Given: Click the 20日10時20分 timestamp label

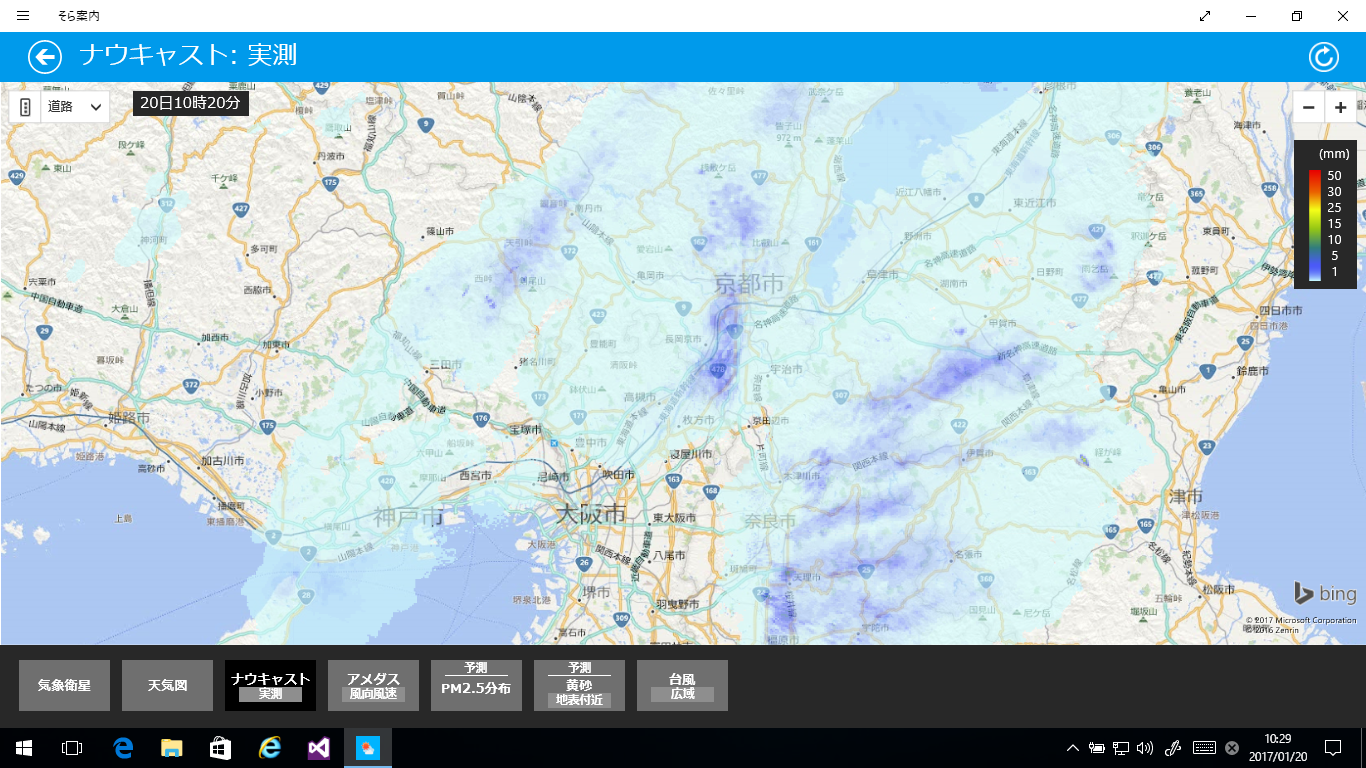Looking at the screenshot, I should pyautogui.click(x=190, y=102).
